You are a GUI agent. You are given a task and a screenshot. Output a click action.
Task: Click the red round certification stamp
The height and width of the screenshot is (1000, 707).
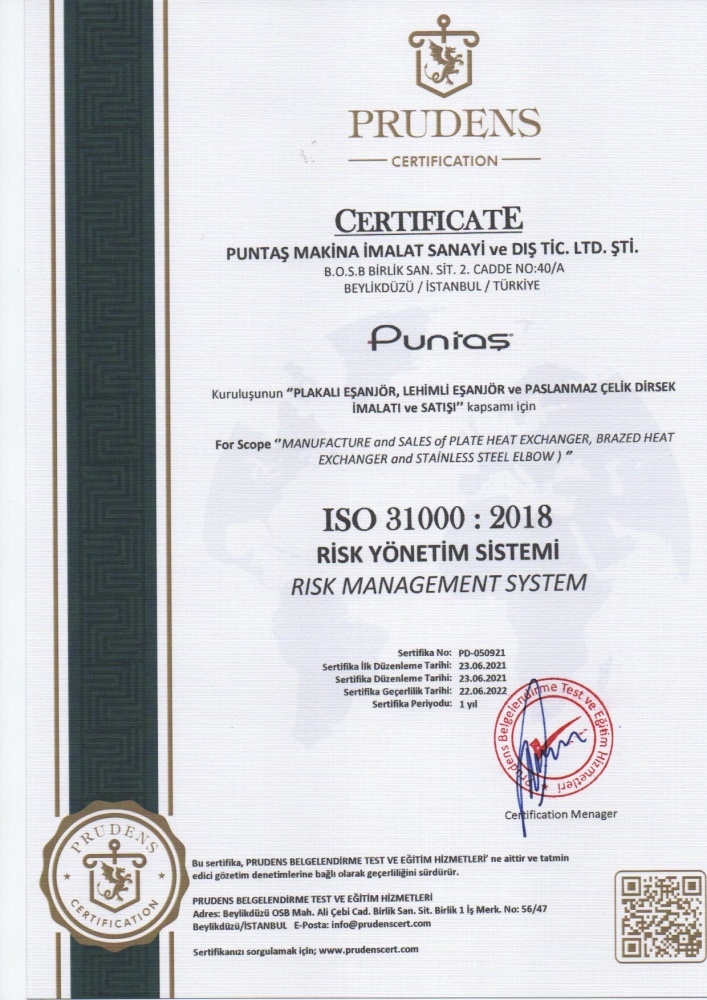coord(553,738)
